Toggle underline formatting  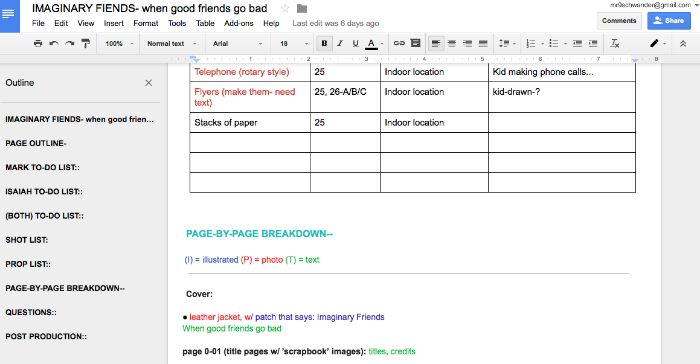355,43
